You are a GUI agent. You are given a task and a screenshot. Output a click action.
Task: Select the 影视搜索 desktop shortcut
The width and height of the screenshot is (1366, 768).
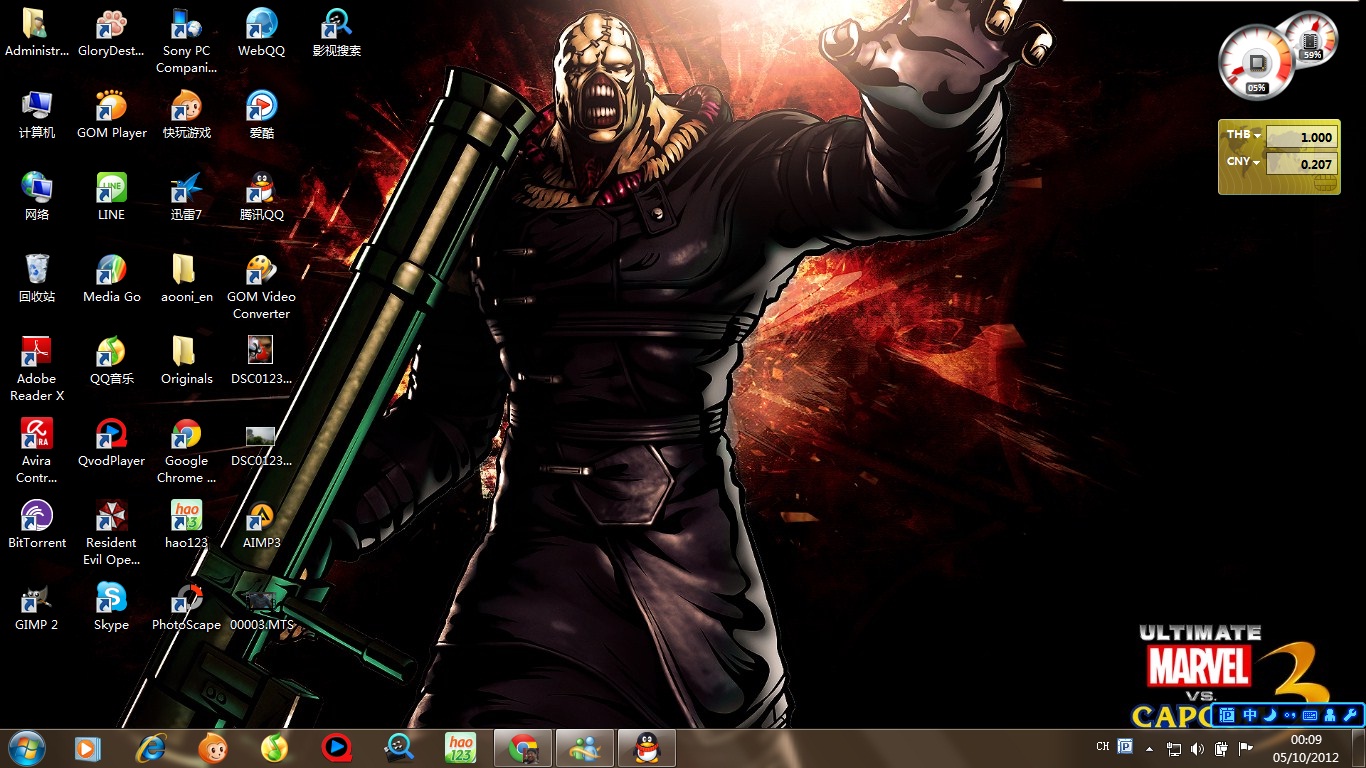point(336,33)
